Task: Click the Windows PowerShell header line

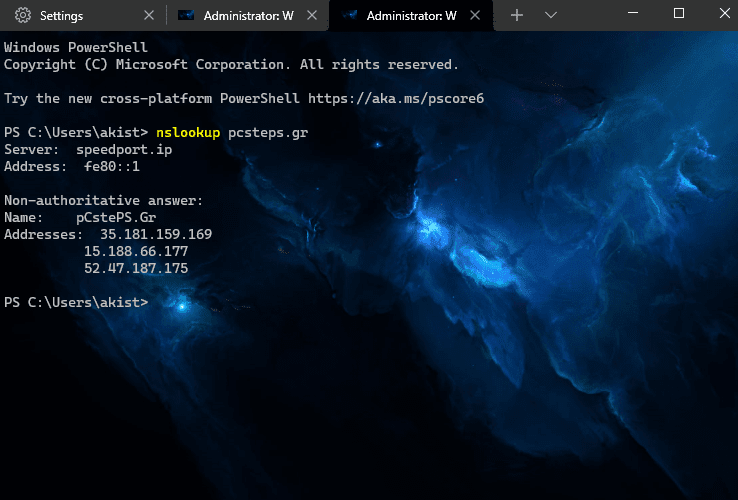Action: [76, 48]
